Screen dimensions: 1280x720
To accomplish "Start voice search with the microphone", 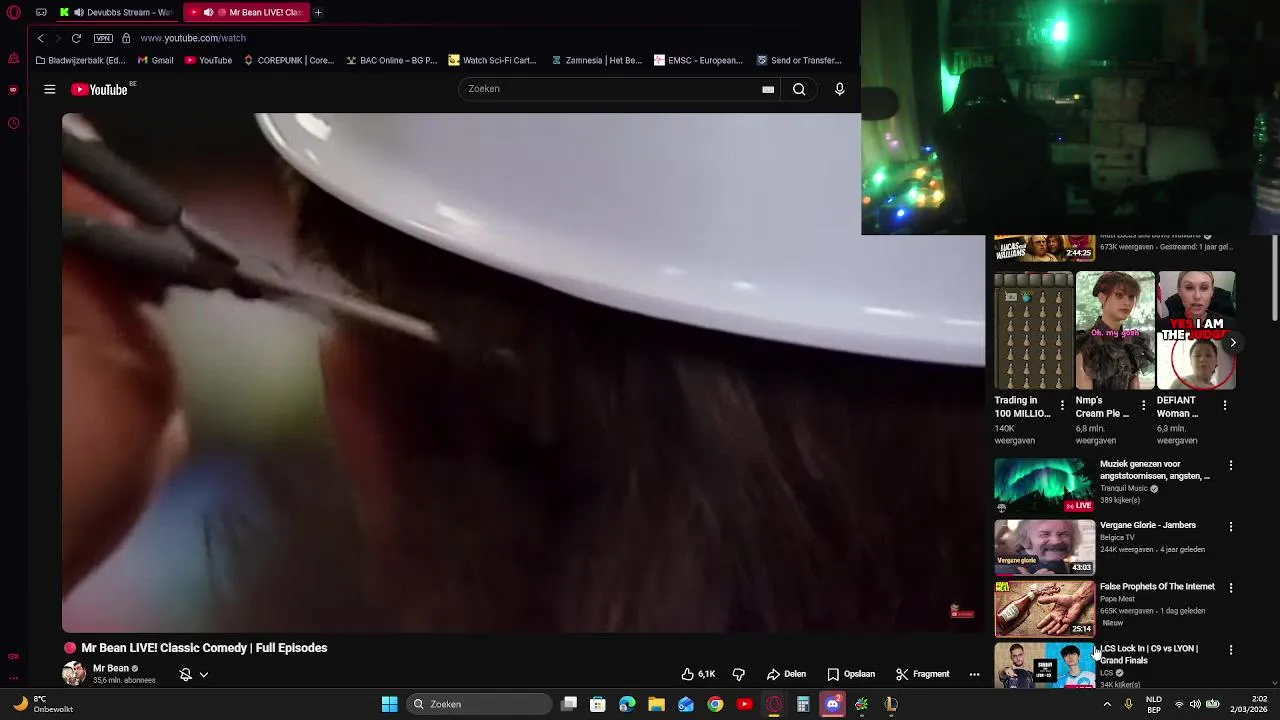I will pos(840,89).
